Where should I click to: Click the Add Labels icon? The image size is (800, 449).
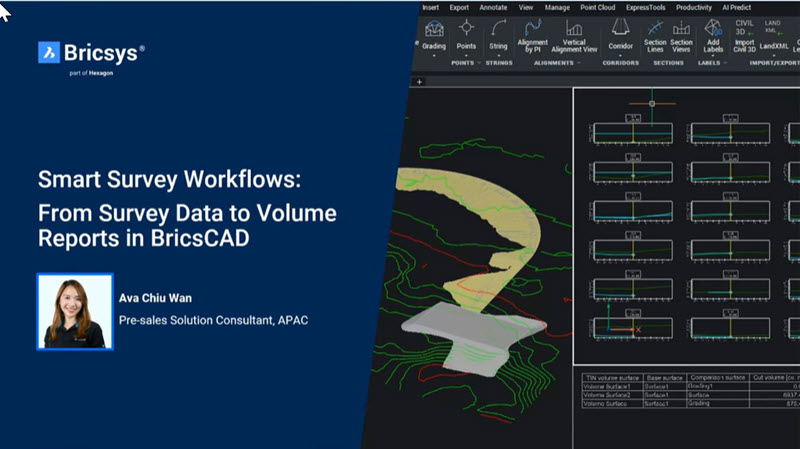click(713, 28)
